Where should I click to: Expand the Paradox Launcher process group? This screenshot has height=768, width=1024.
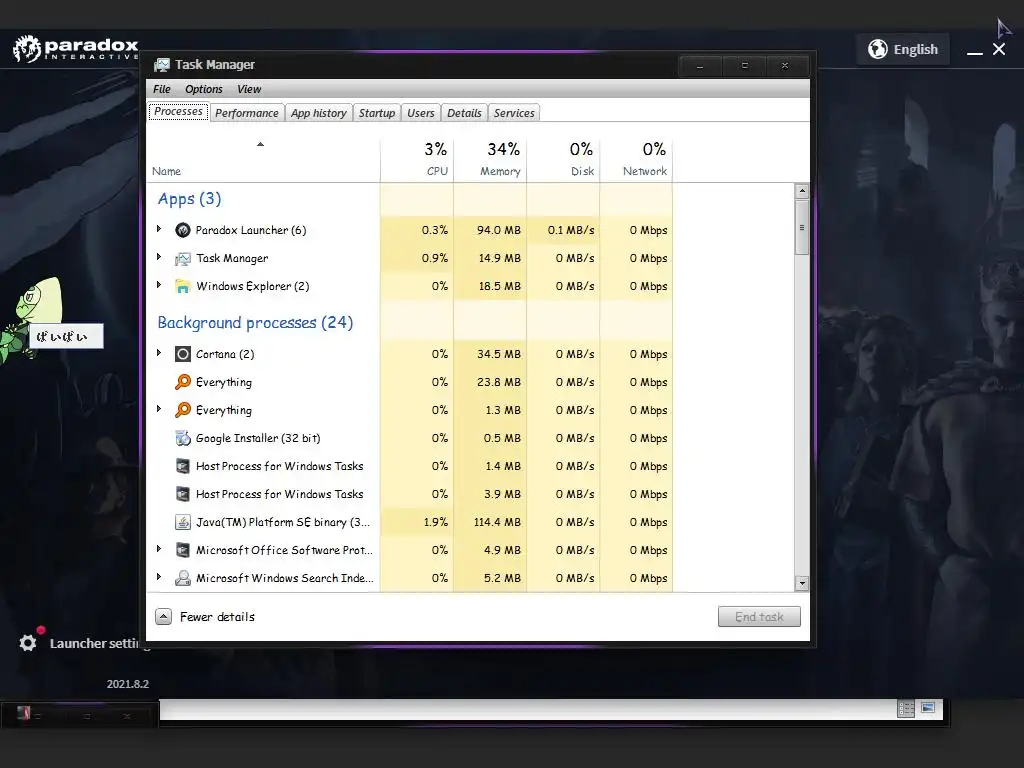pyautogui.click(x=159, y=229)
